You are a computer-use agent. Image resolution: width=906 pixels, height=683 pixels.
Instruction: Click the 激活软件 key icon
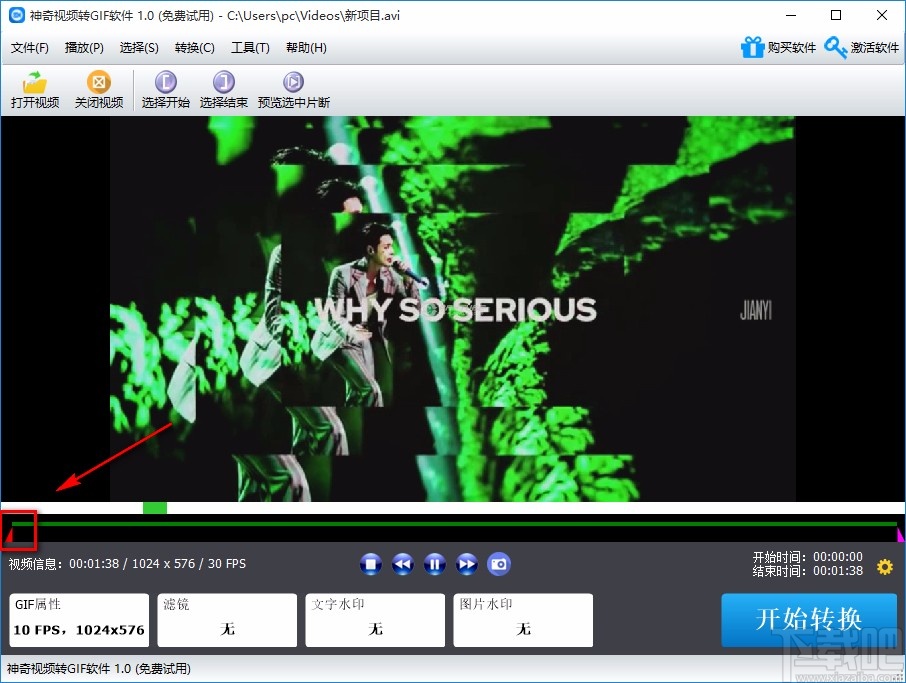point(836,47)
